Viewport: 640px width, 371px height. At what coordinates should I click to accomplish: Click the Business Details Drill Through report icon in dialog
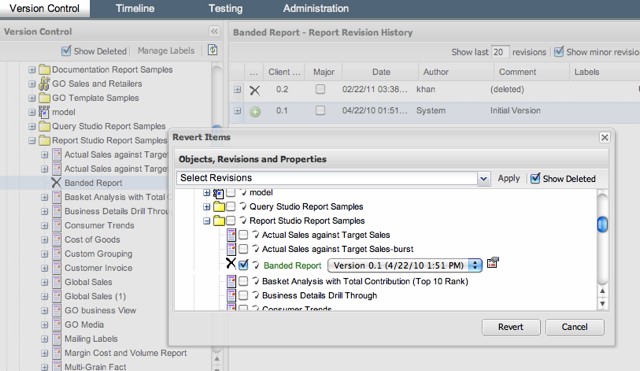pyautogui.click(x=231, y=295)
